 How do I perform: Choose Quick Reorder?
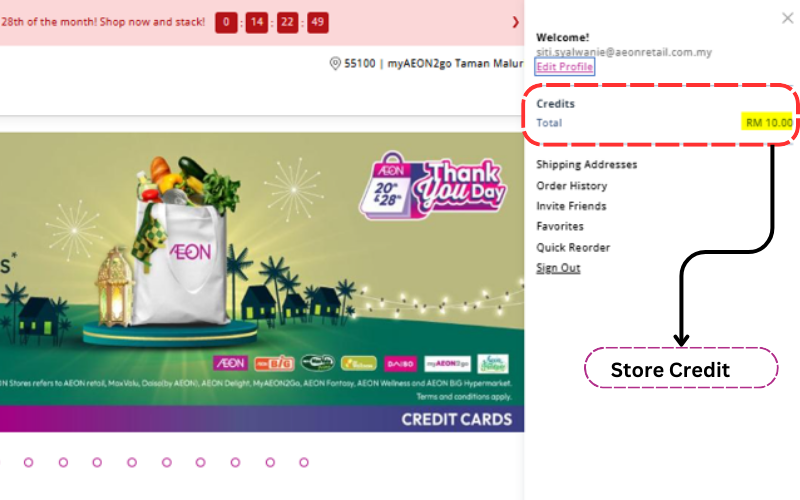coord(573,247)
